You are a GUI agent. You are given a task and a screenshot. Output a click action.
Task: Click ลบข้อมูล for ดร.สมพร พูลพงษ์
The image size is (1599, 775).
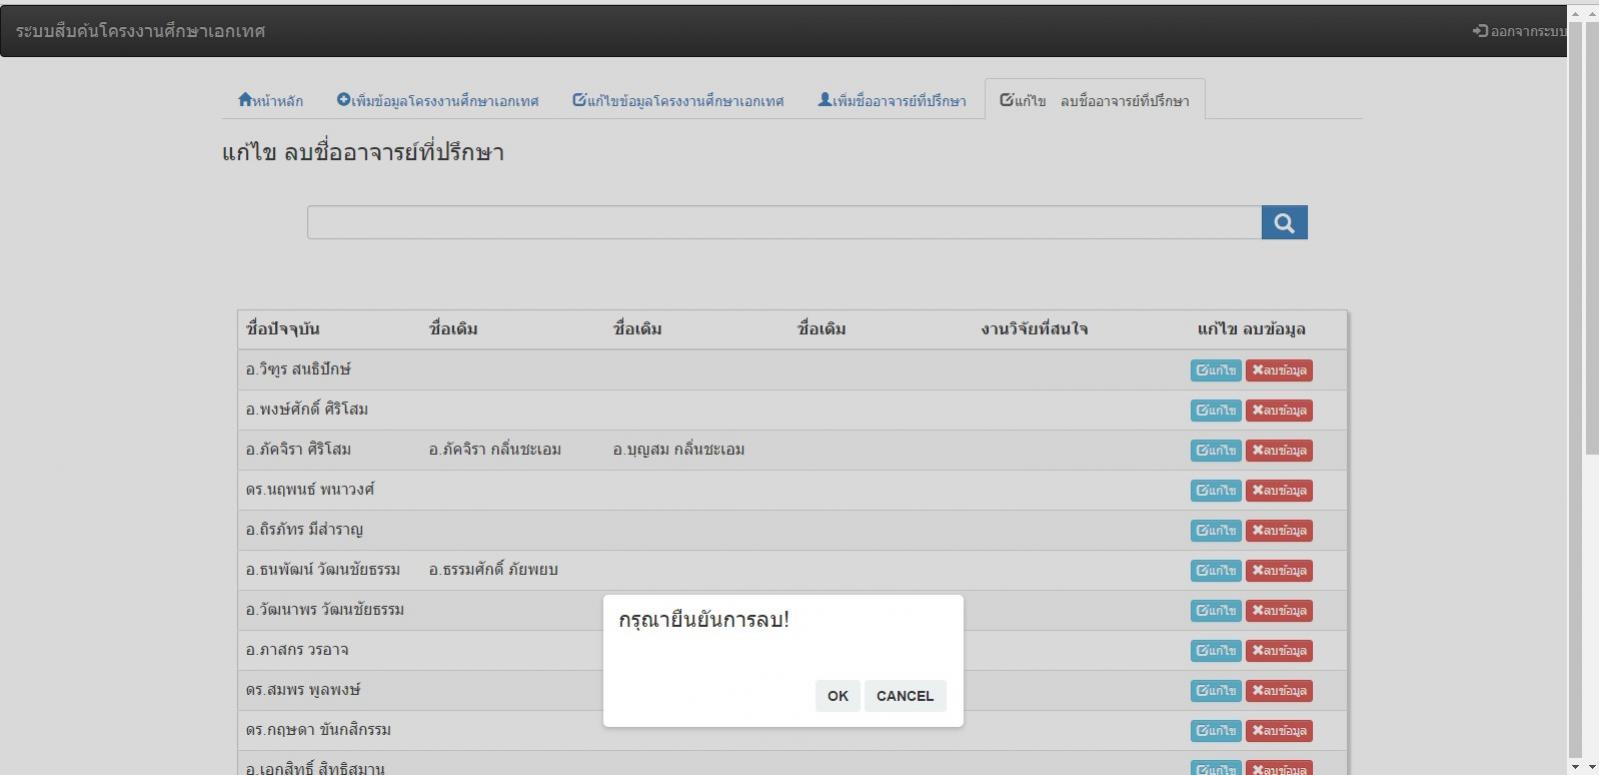[1279, 690]
